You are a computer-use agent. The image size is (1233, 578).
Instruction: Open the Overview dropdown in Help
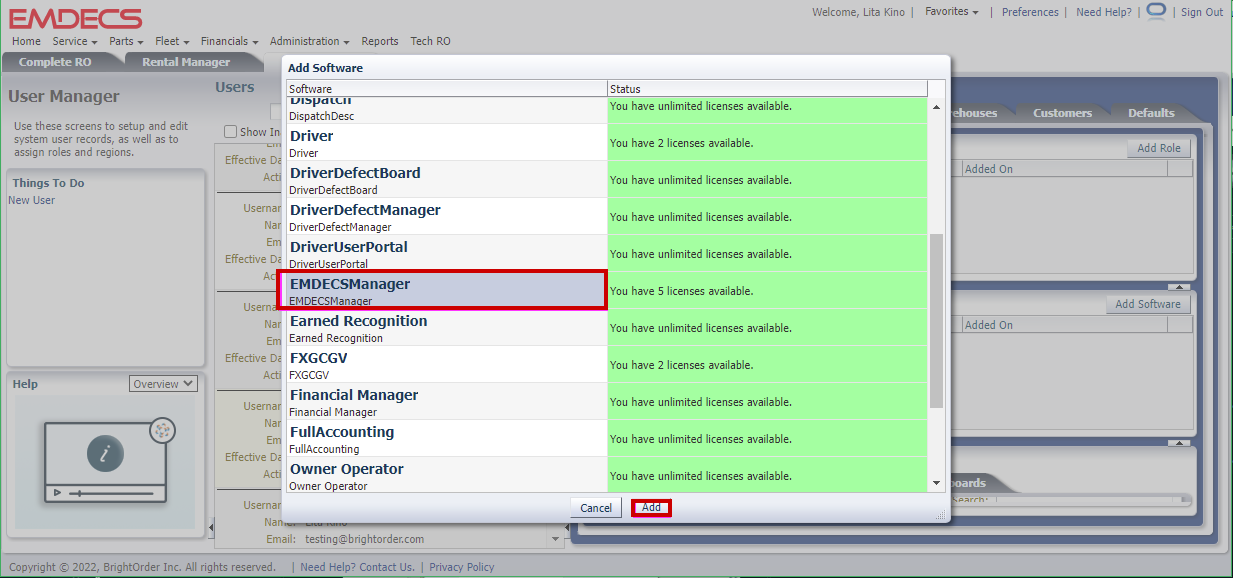click(163, 384)
